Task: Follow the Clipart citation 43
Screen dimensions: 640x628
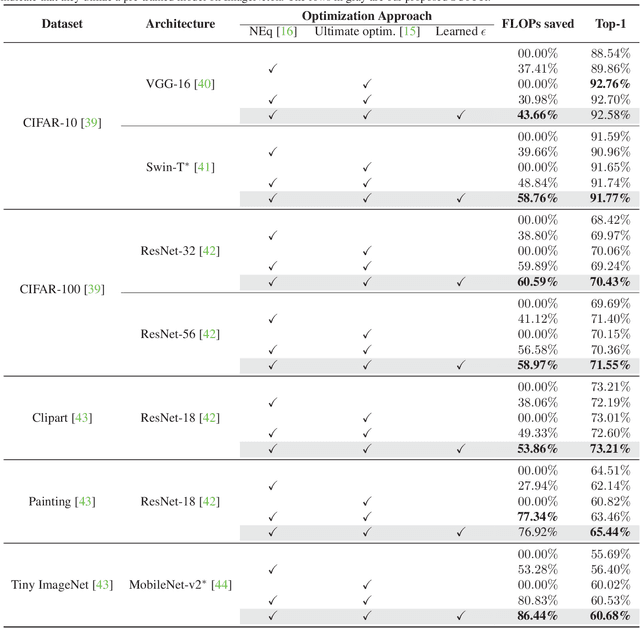Action: click(81, 417)
